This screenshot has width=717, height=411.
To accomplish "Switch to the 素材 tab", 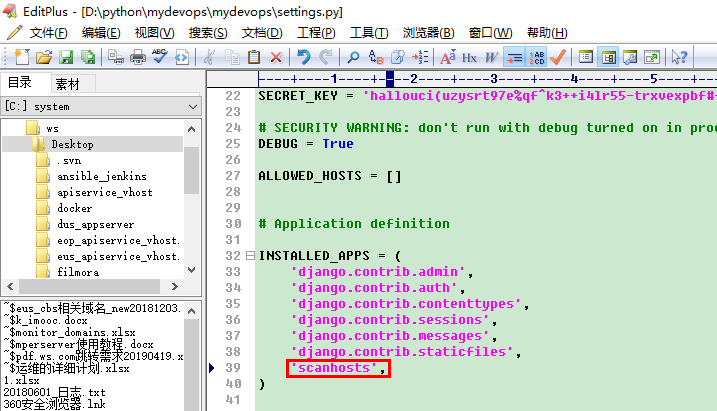I will tap(67, 84).
